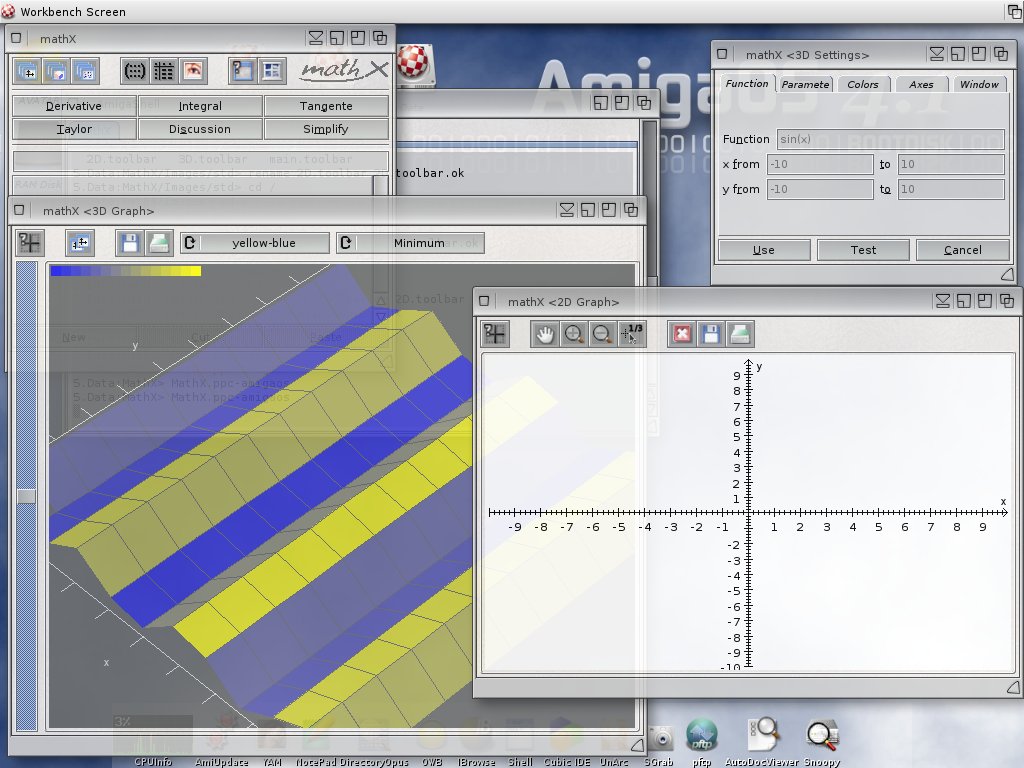Click the x to input field

[x=951, y=164]
